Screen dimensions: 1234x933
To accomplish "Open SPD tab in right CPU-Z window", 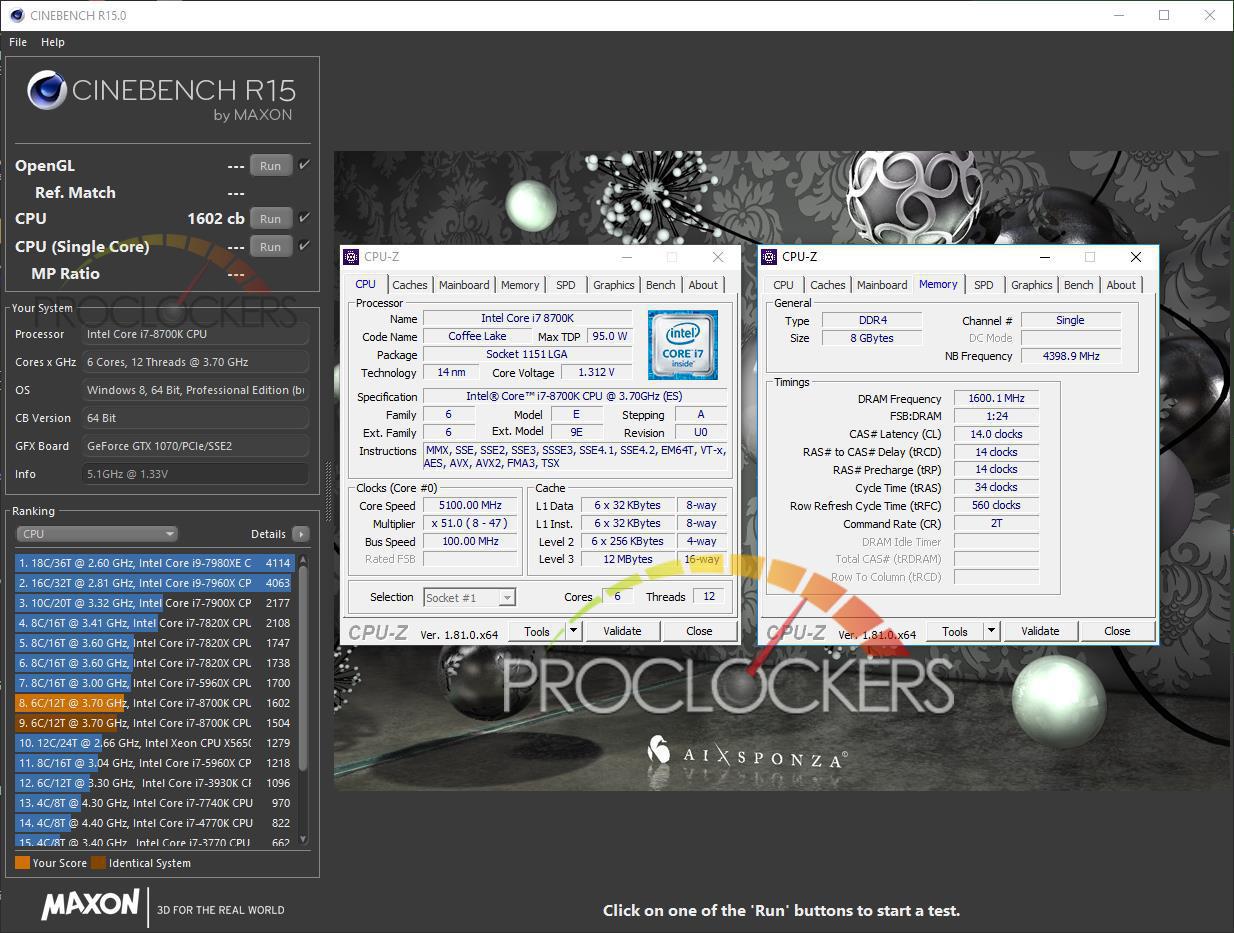I will tap(984, 285).
